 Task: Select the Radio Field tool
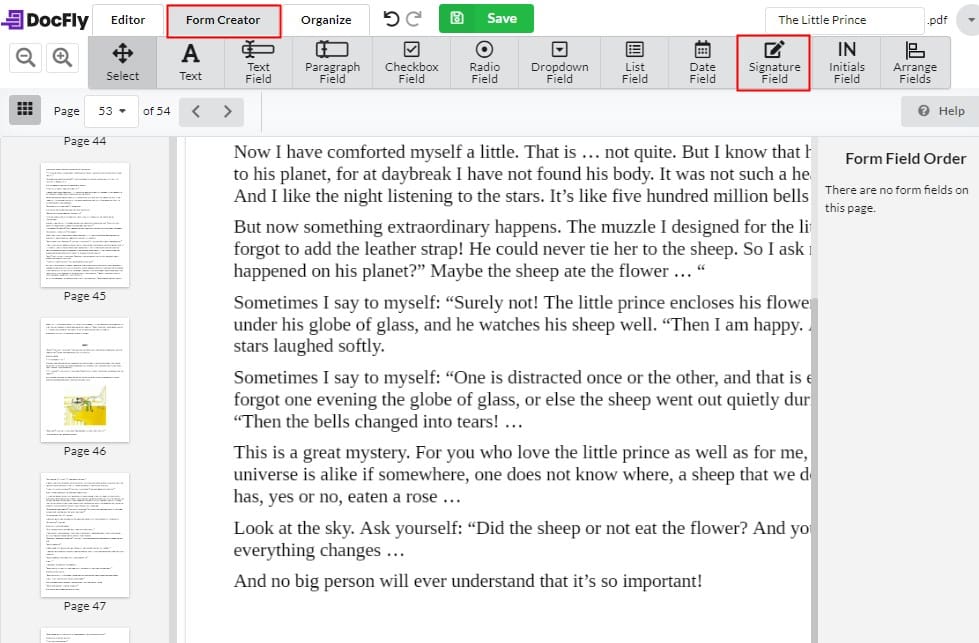click(484, 62)
